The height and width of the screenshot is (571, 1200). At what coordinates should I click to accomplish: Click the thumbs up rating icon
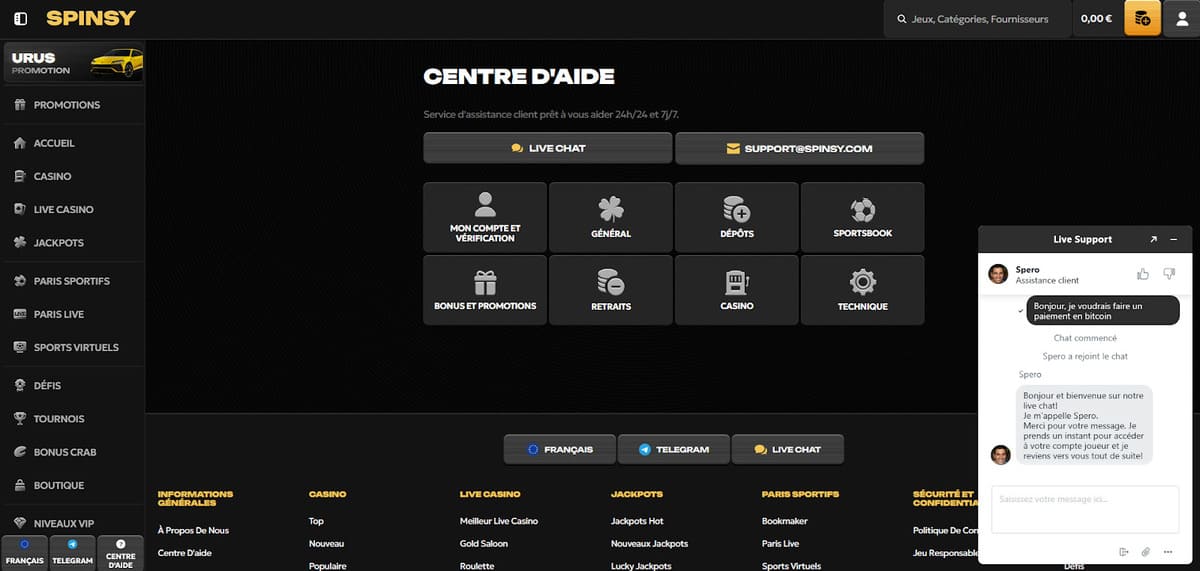tap(1143, 274)
